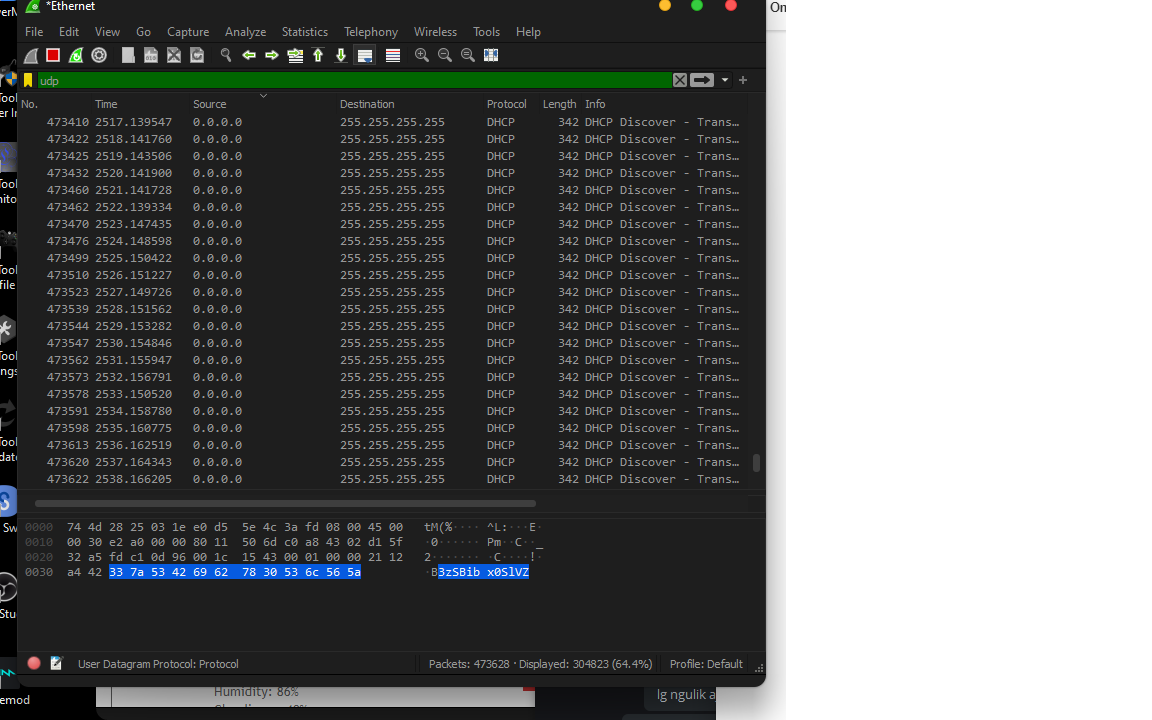Jump to the last packet with the down arrow
Image resolution: width=1152 pixels, height=720 pixels.
tap(341, 55)
